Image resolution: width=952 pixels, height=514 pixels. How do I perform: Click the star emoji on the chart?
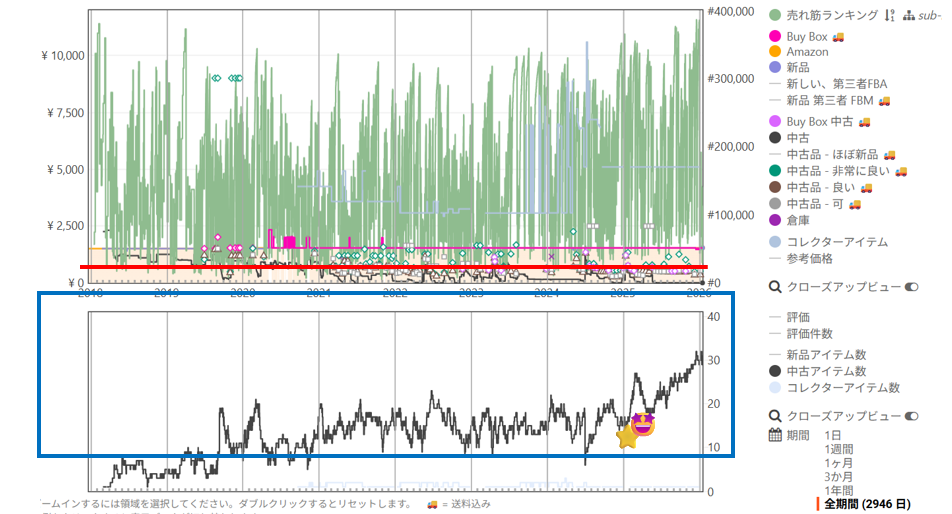[627, 437]
